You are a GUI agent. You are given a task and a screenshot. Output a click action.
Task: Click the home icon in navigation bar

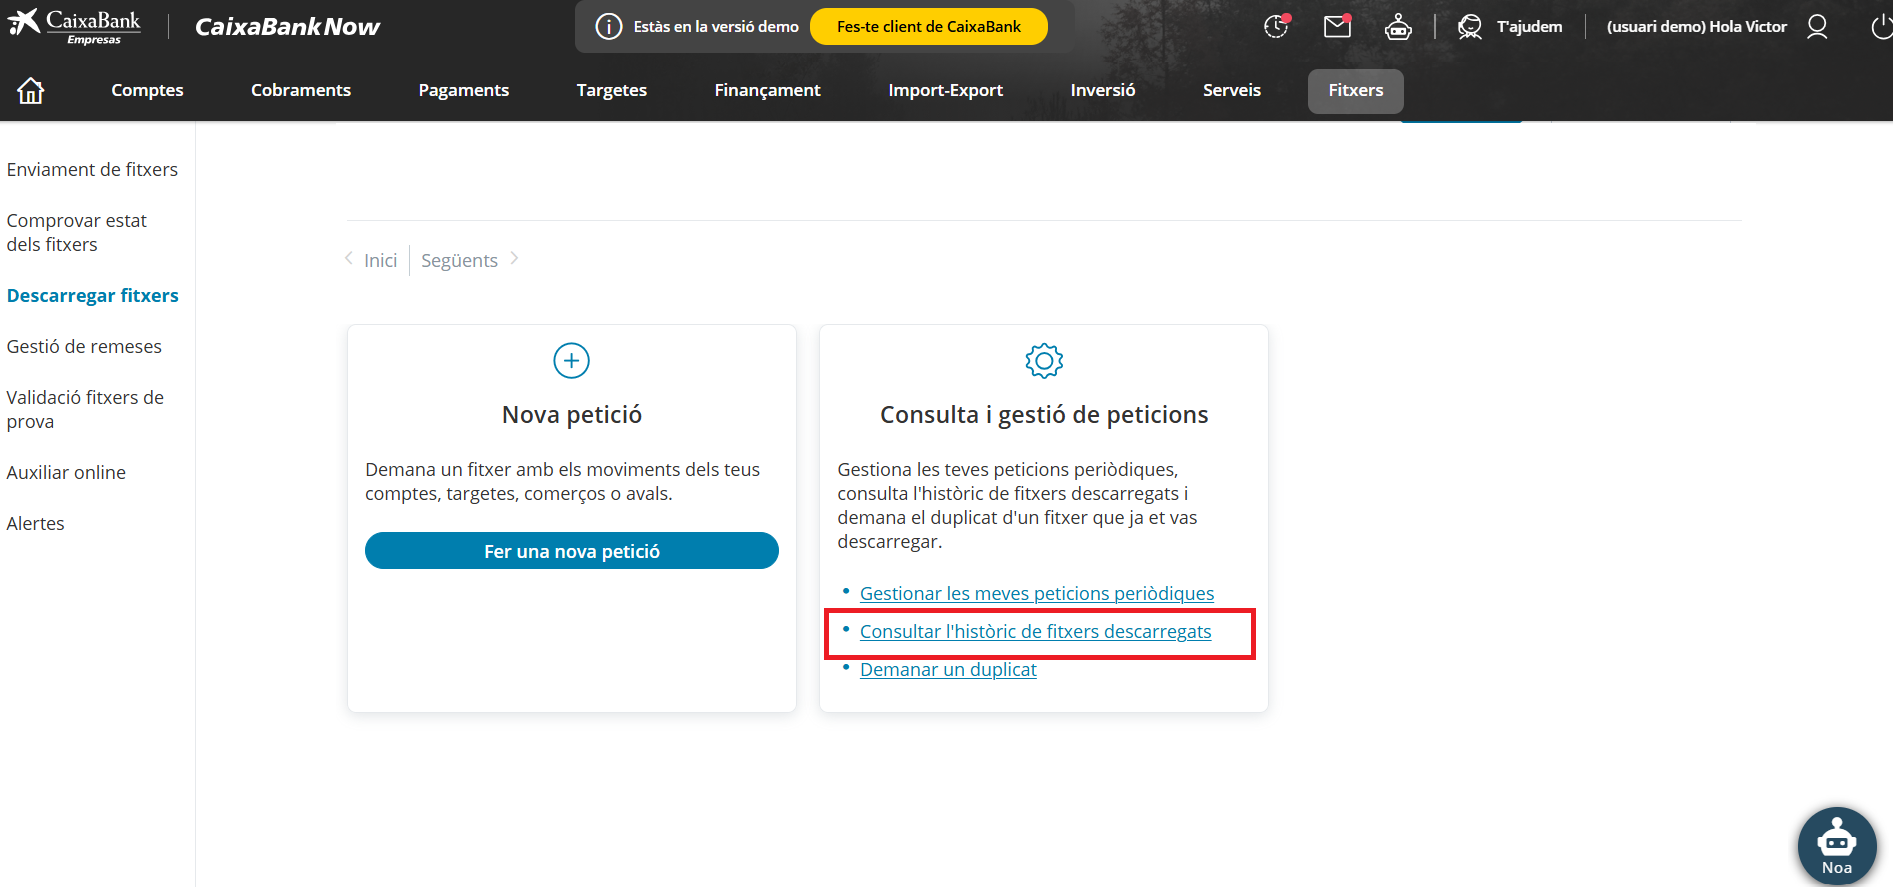coord(31,91)
